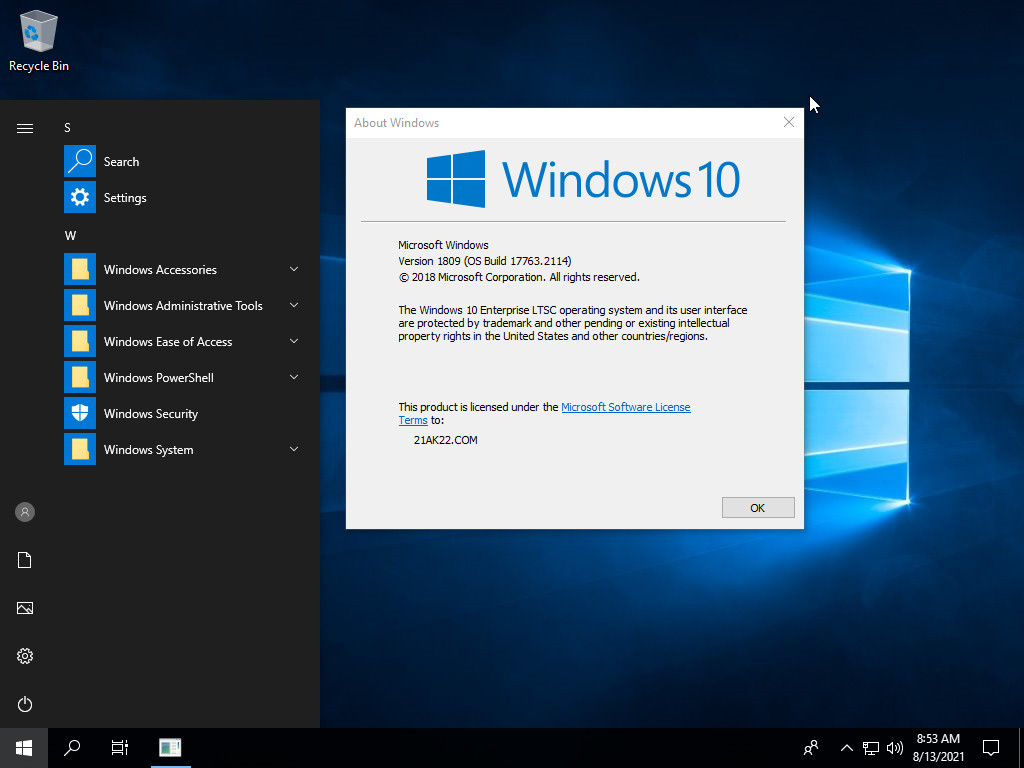Open the Recycle Bin desktop icon
Viewport: 1024px width, 768px height.
click(x=39, y=40)
